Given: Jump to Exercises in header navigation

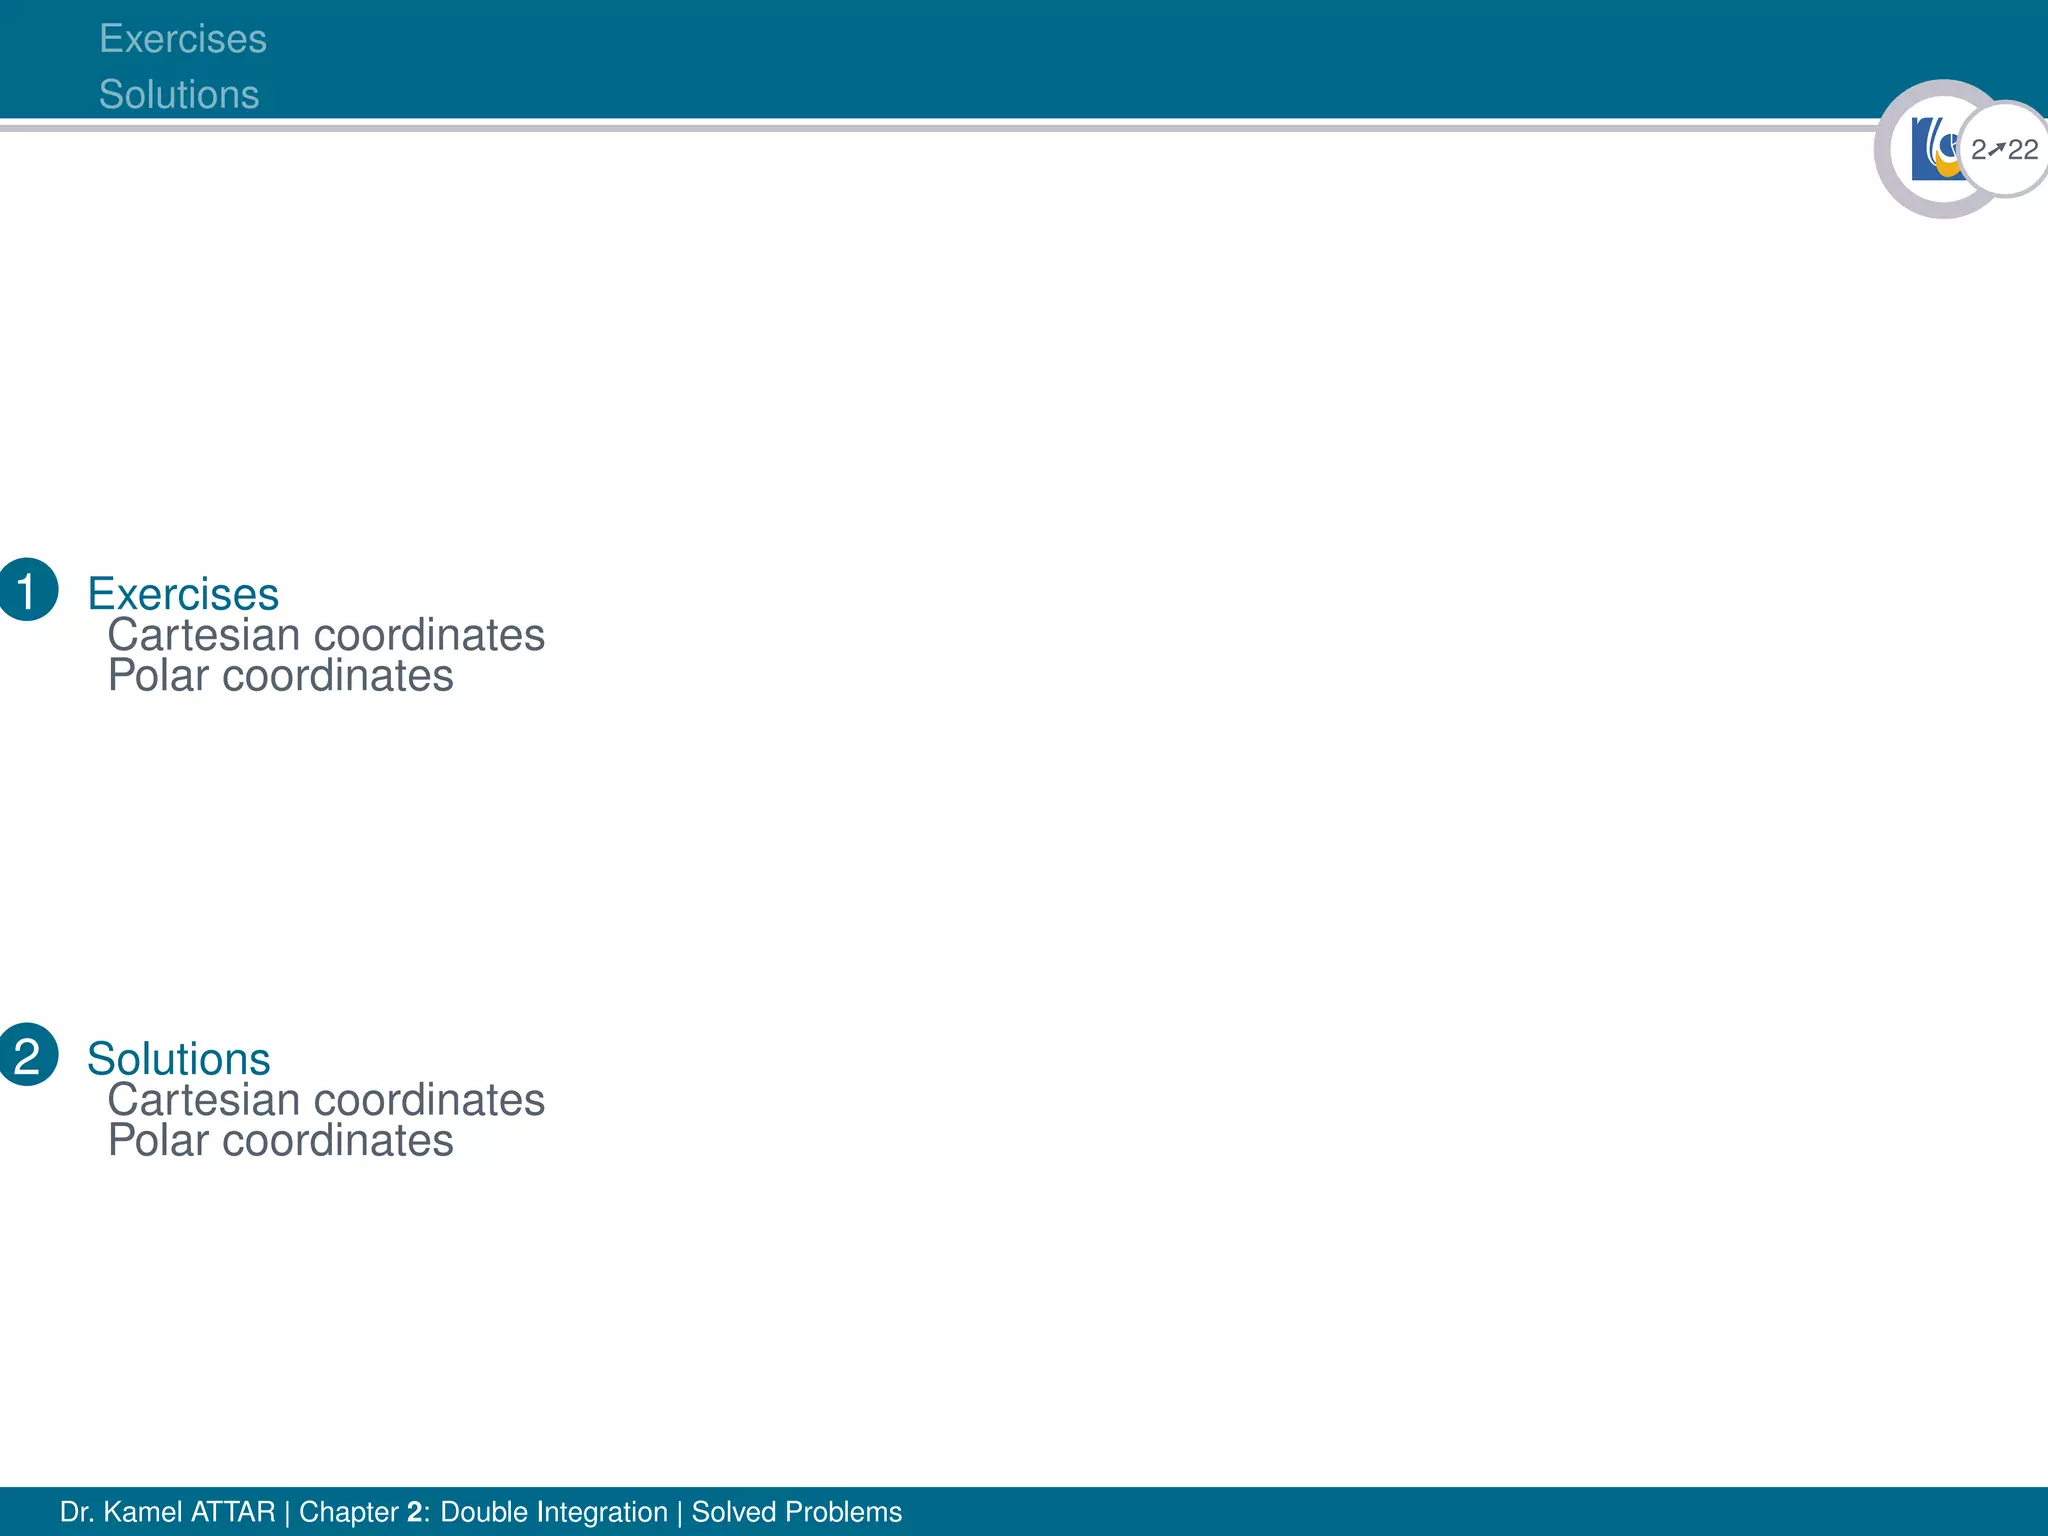Looking at the screenshot, I should (183, 39).
